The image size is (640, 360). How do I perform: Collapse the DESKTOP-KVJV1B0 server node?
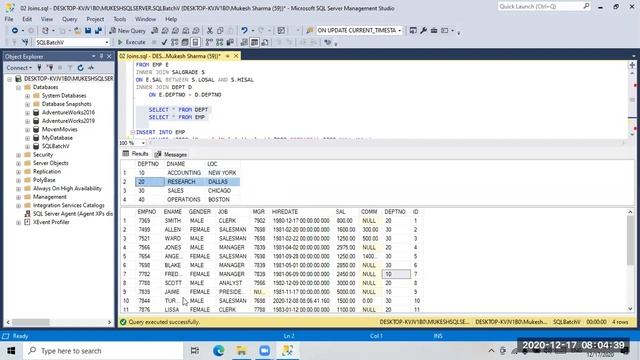(x=9, y=79)
